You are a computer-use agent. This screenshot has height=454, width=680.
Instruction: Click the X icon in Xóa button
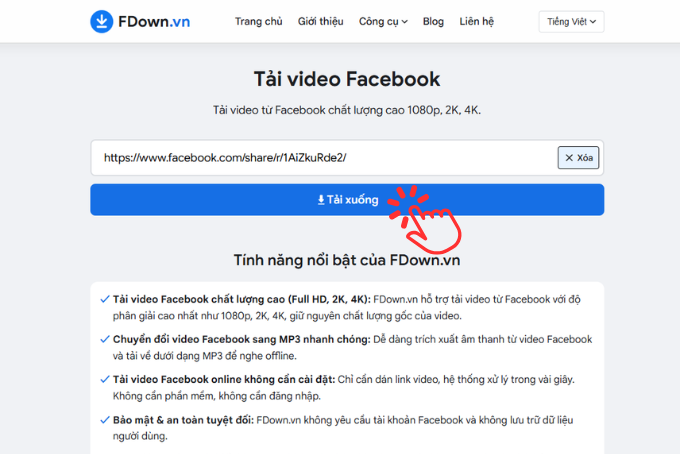coord(569,158)
